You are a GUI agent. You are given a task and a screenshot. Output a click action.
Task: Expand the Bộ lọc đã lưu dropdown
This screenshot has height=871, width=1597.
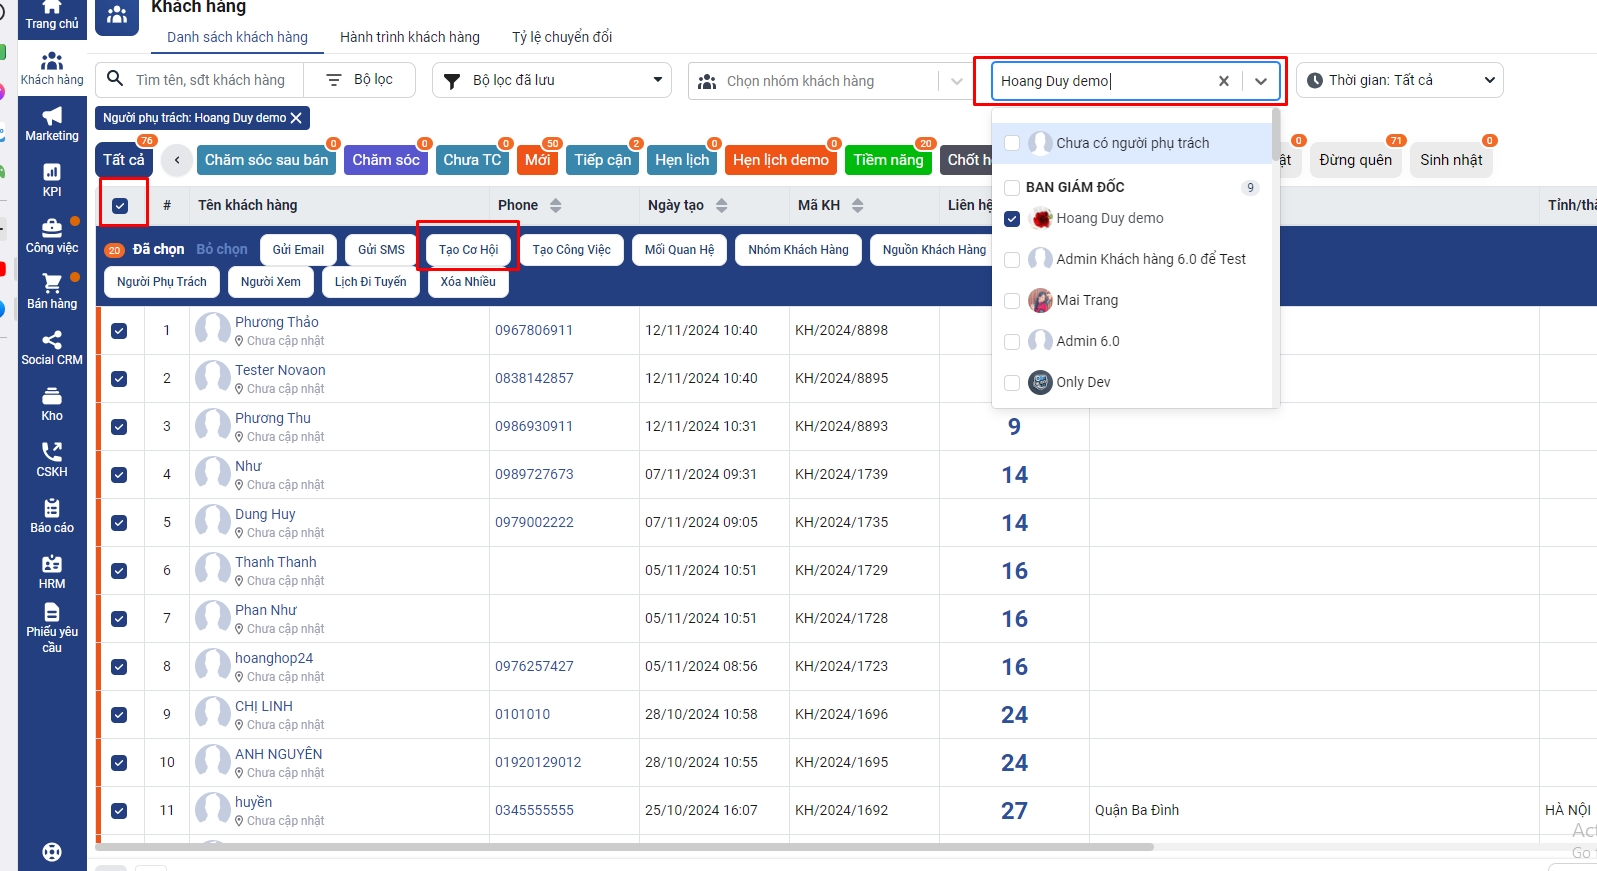(x=551, y=80)
